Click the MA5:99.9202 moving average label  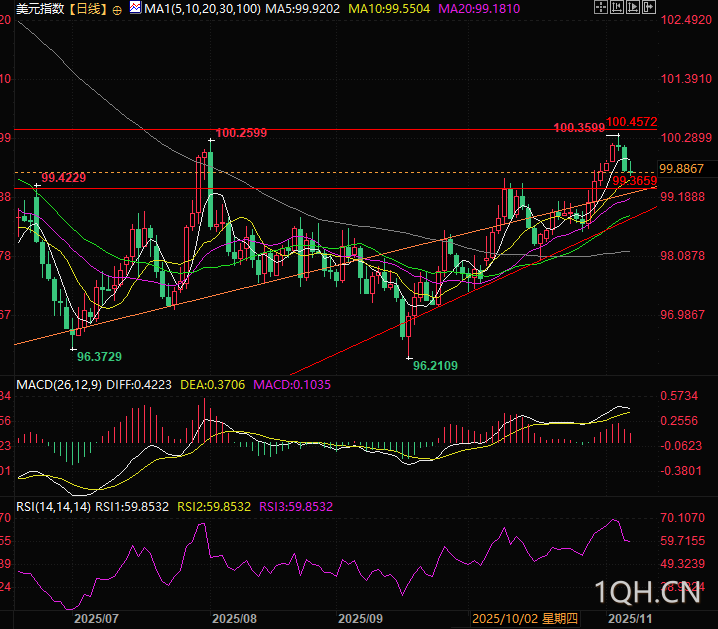click(x=306, y=8)
